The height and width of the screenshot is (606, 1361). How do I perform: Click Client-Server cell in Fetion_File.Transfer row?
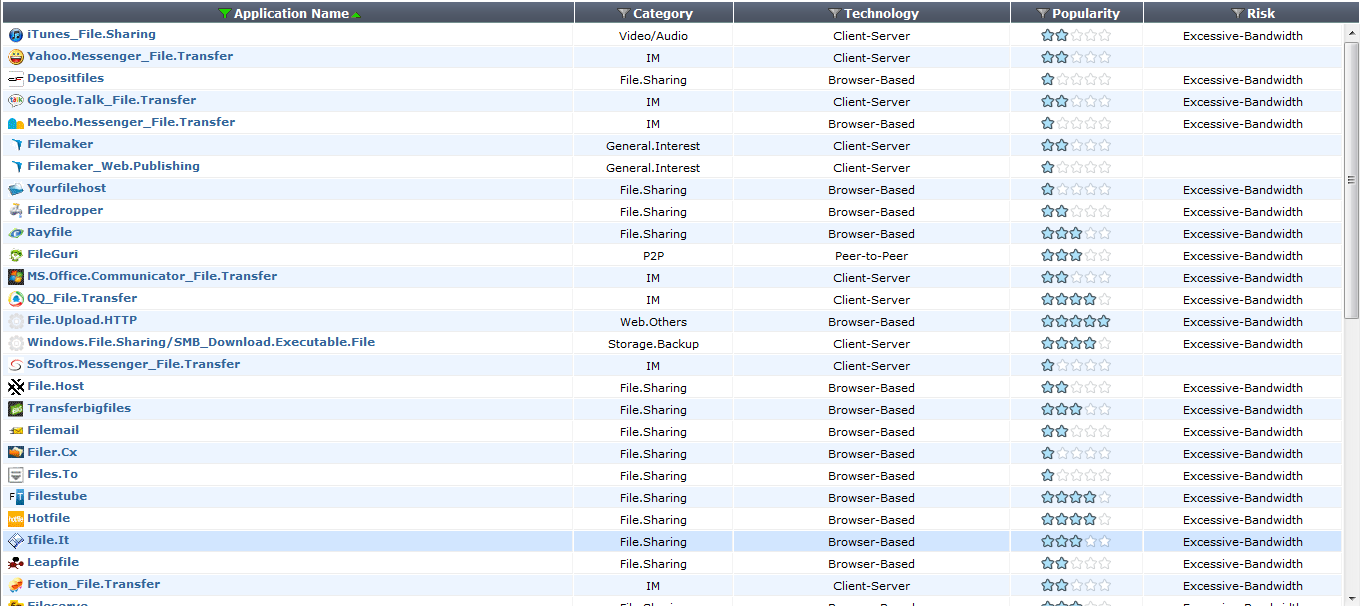click(x=871, y=586)
